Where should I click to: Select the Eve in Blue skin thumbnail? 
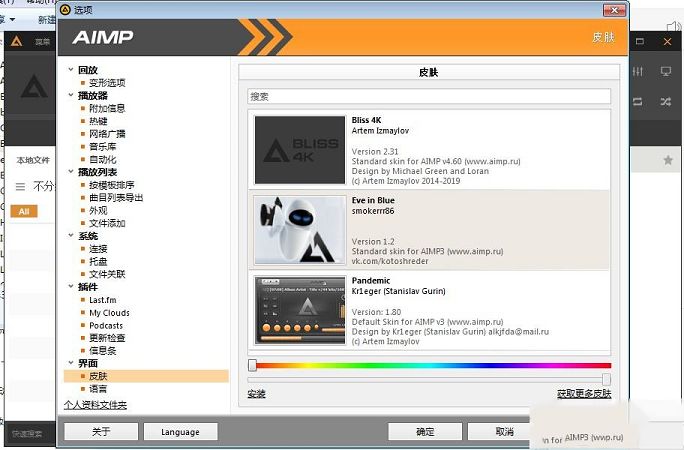(x=300, y=230)
